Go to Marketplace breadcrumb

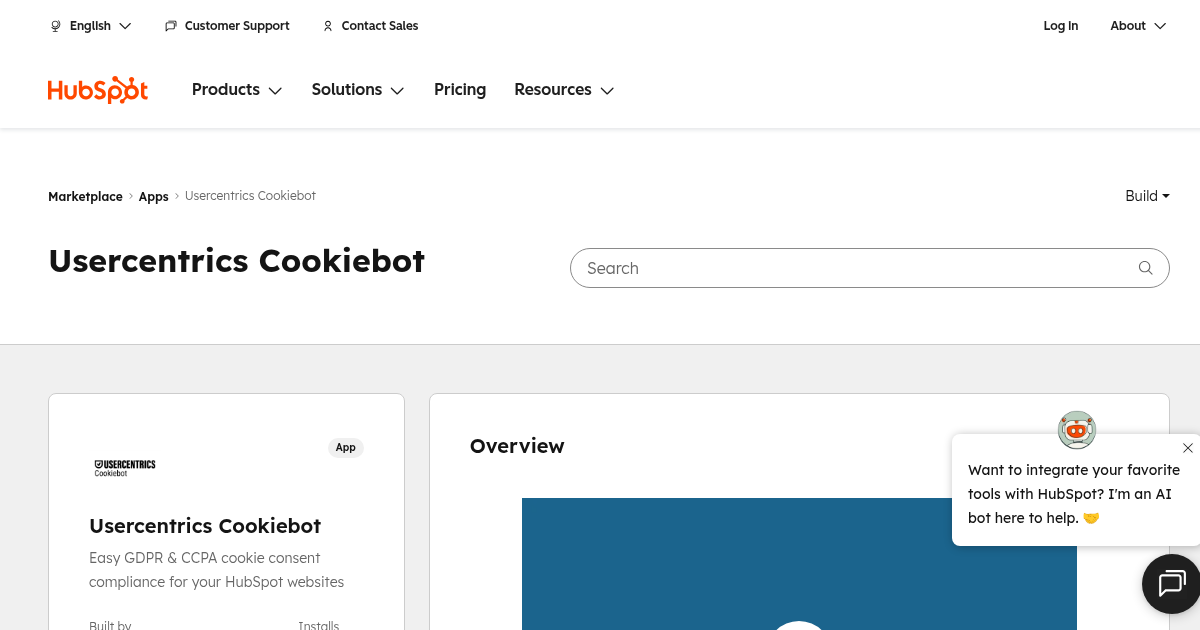pyautogui.click(x=85, y=197)
